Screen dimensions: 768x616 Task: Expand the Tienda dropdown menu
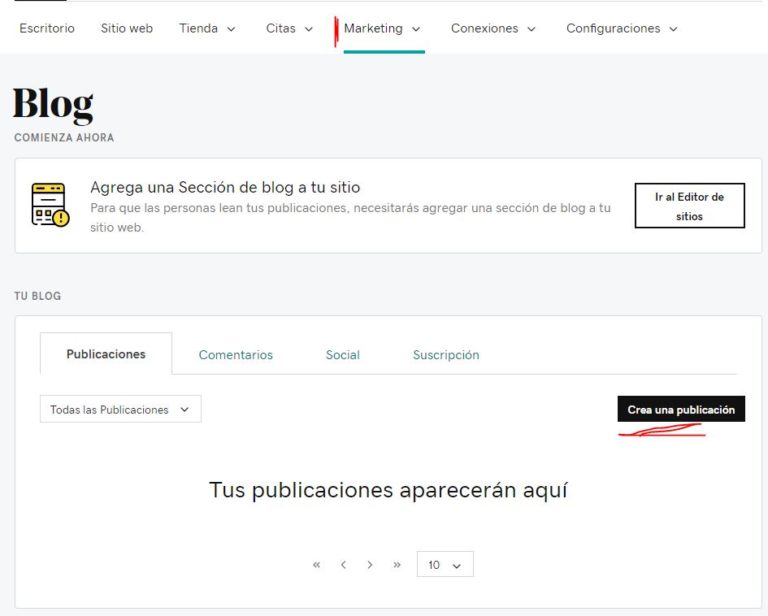tap(207, 28)
